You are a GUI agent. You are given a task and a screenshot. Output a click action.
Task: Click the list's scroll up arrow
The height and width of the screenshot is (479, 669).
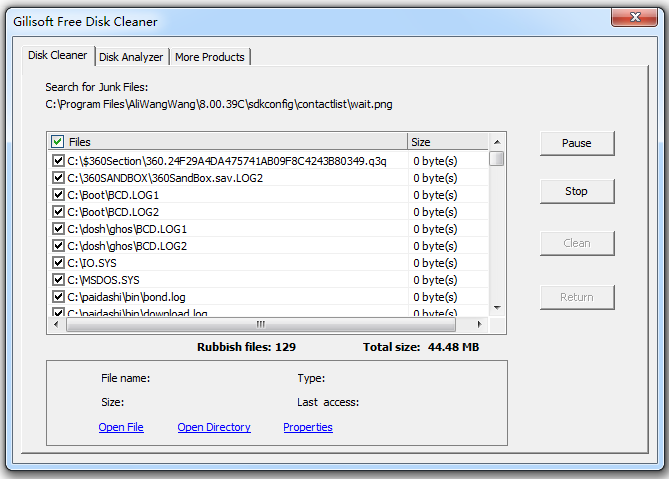(x=497, y=142)
